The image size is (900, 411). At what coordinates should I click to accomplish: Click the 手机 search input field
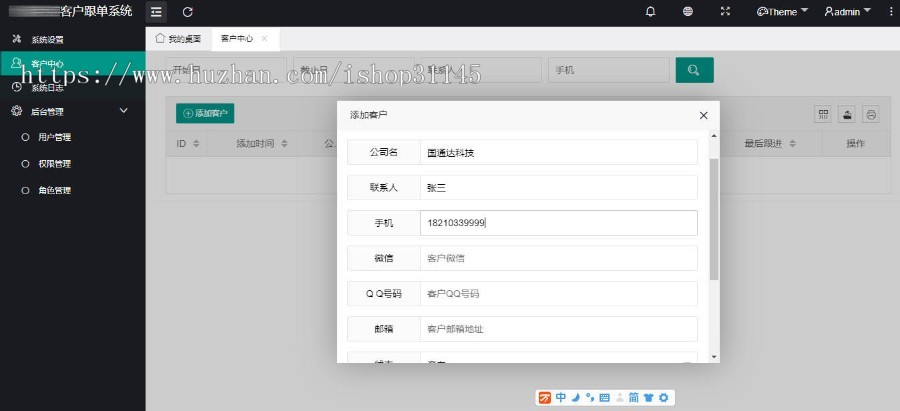[x=608, y=70]
